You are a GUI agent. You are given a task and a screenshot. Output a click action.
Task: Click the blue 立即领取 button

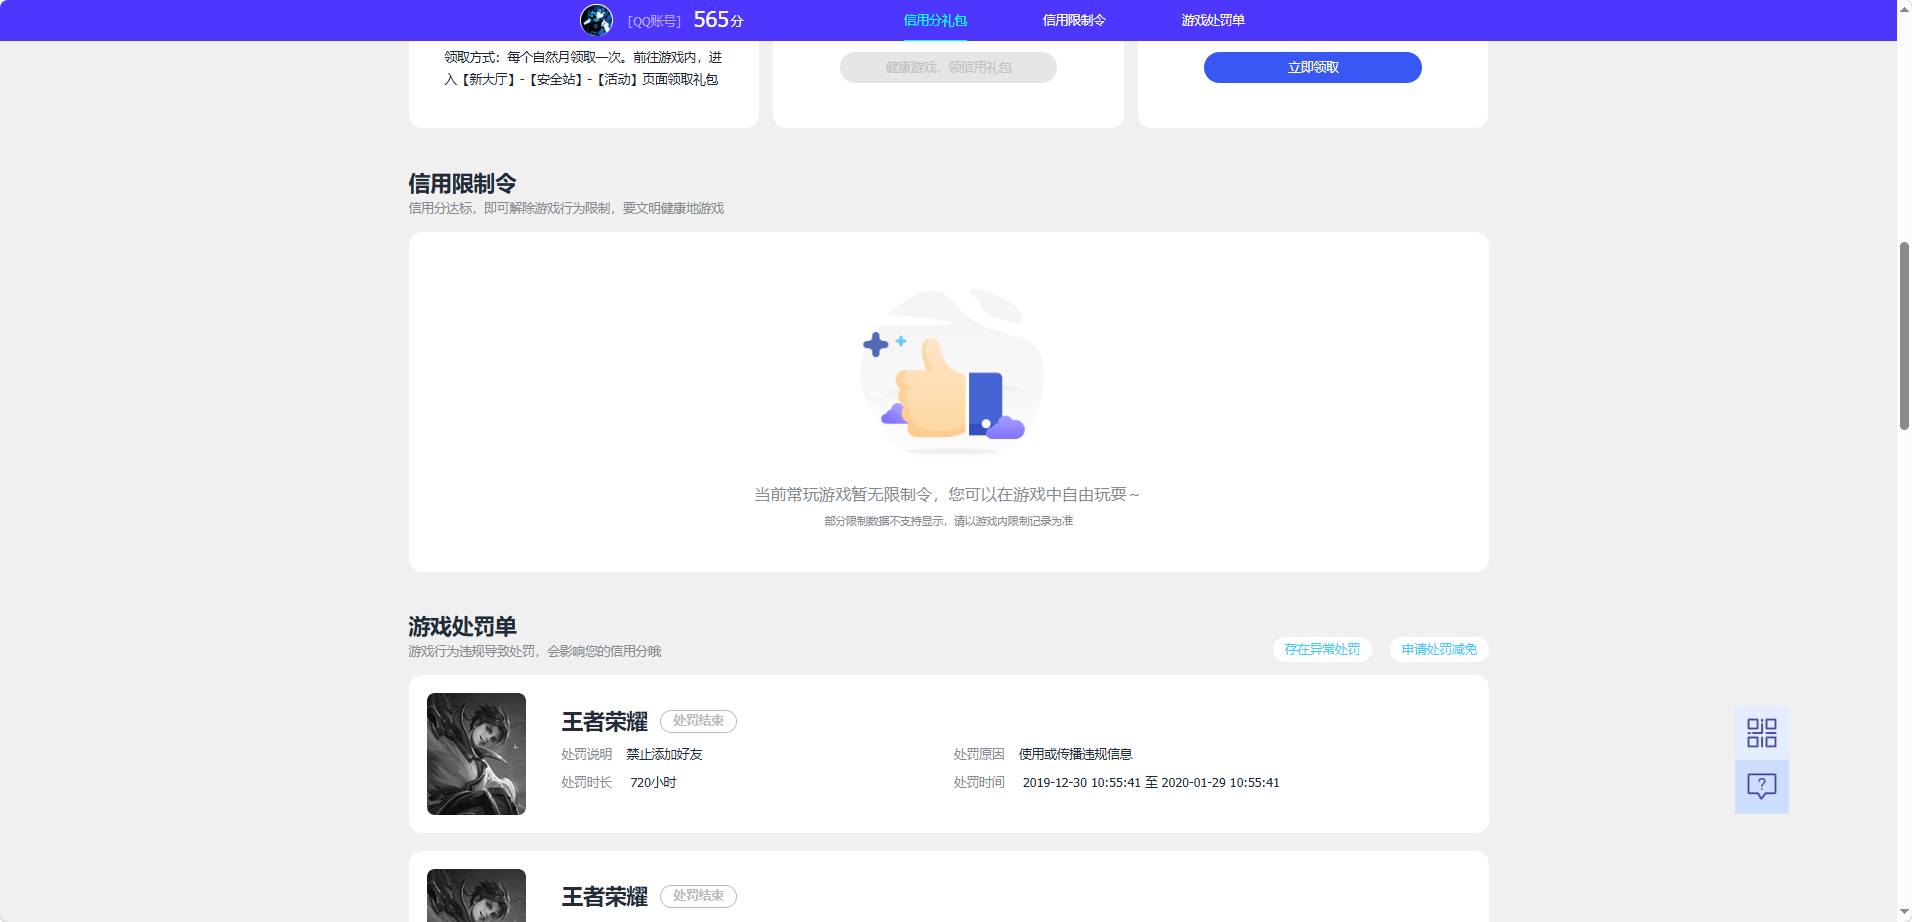point(1312,67)
